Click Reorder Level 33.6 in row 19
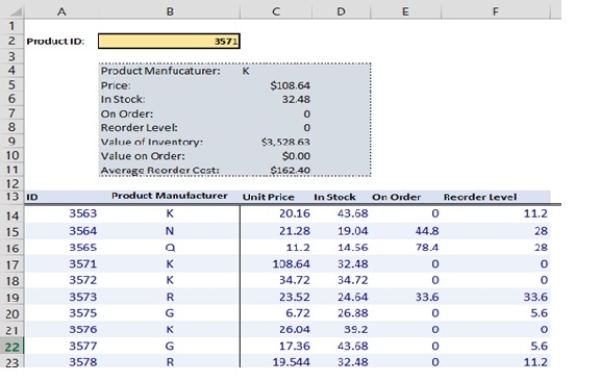Screen dimensions: 600x382 (x=536, y=297)
